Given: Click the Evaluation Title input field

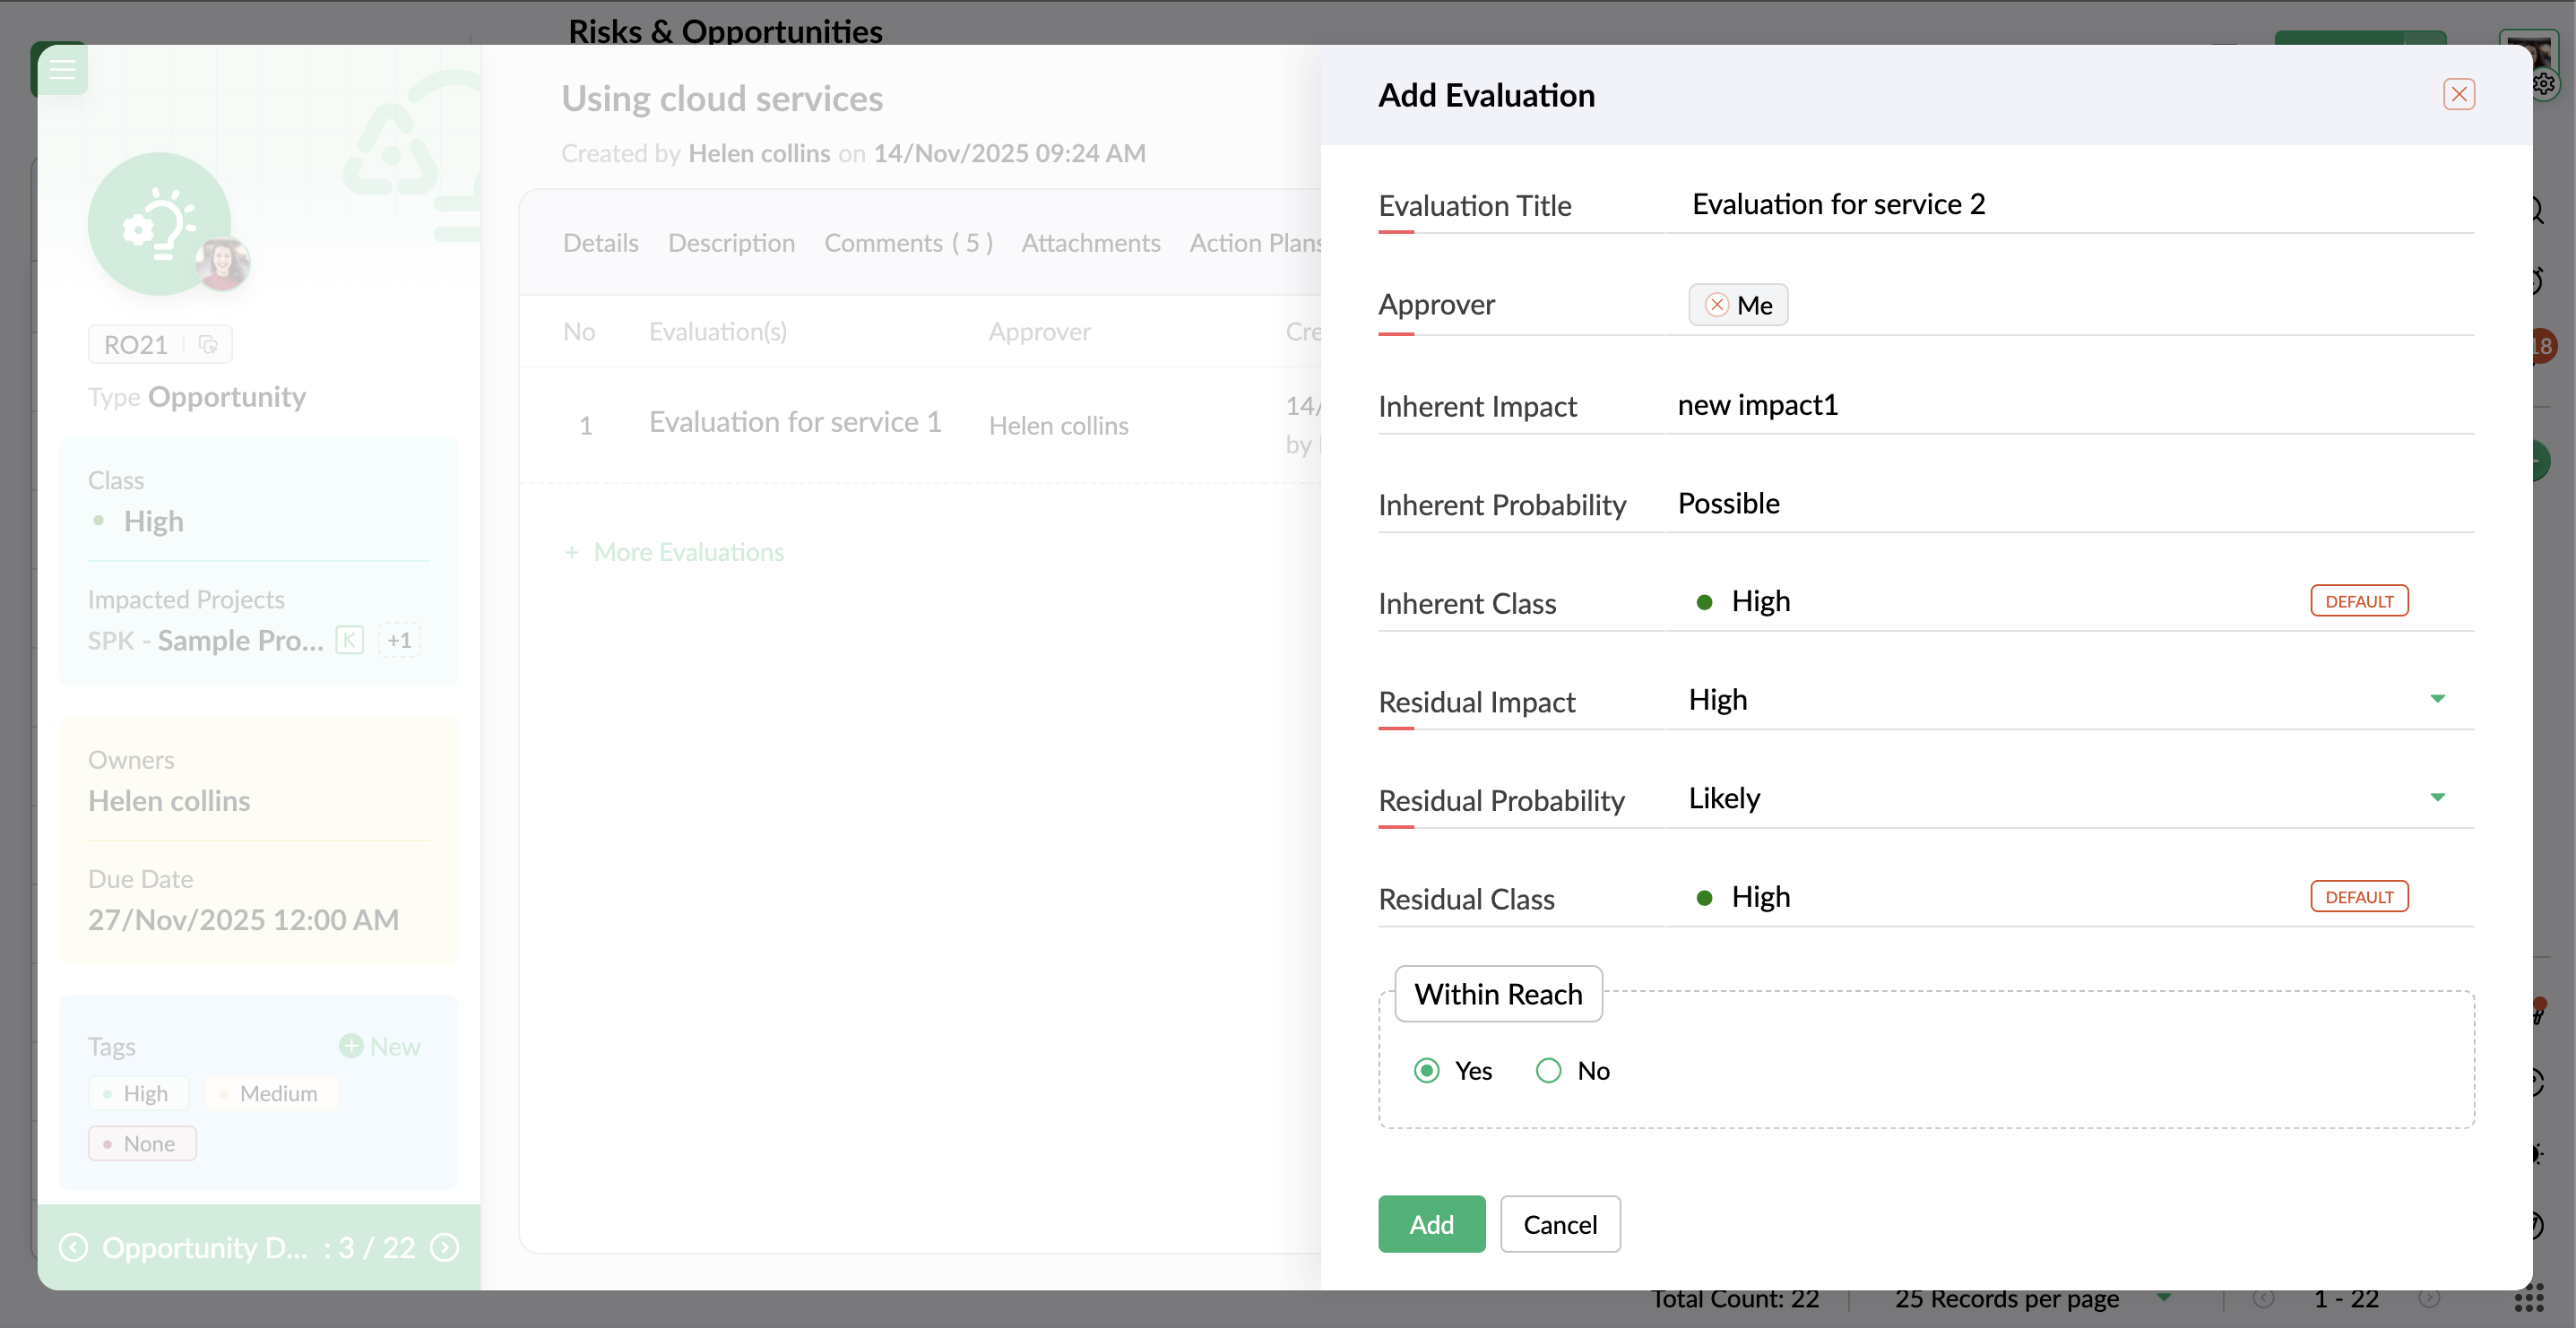Looking at the screenshot, I should point(2070,204).
